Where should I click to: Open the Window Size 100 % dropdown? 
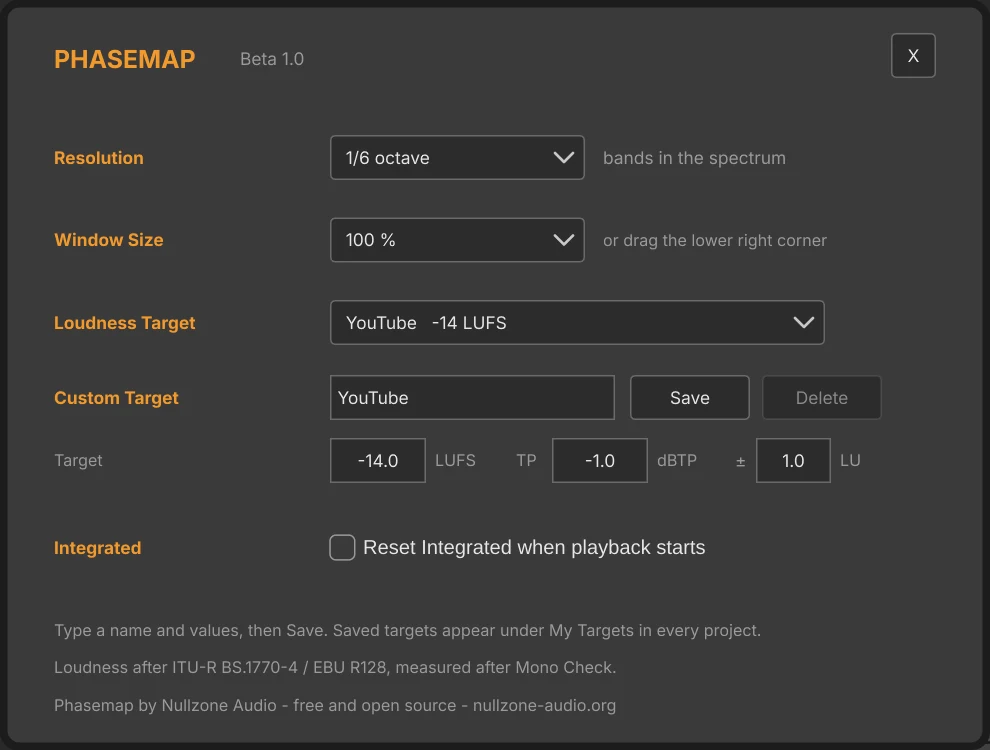point(457,240)
